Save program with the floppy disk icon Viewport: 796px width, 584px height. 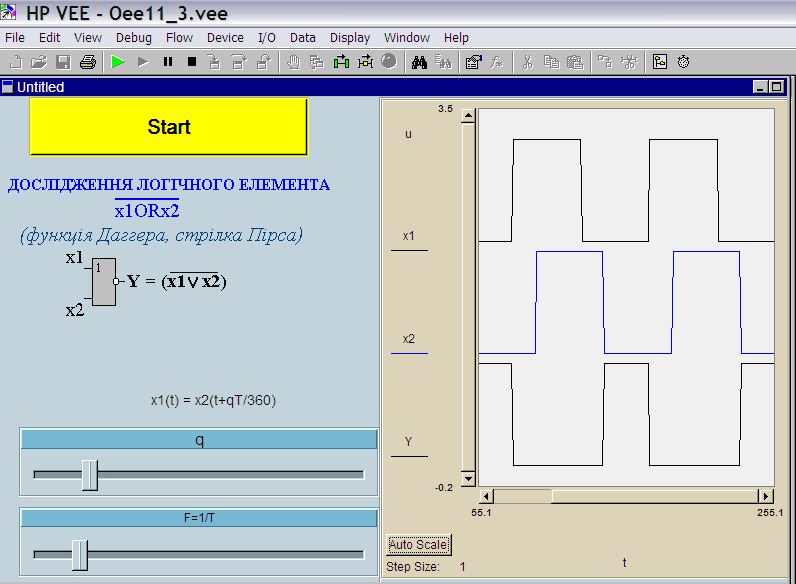pos(63,62)
